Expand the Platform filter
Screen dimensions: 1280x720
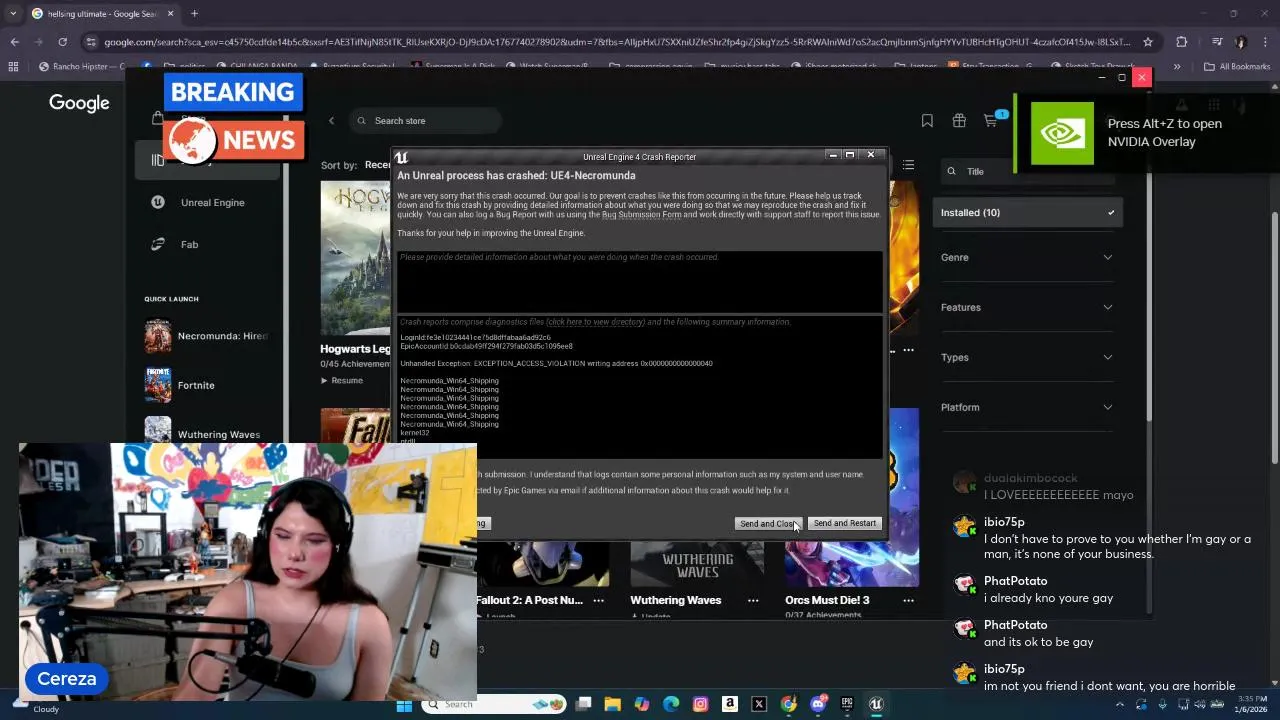pos(1028,407)
